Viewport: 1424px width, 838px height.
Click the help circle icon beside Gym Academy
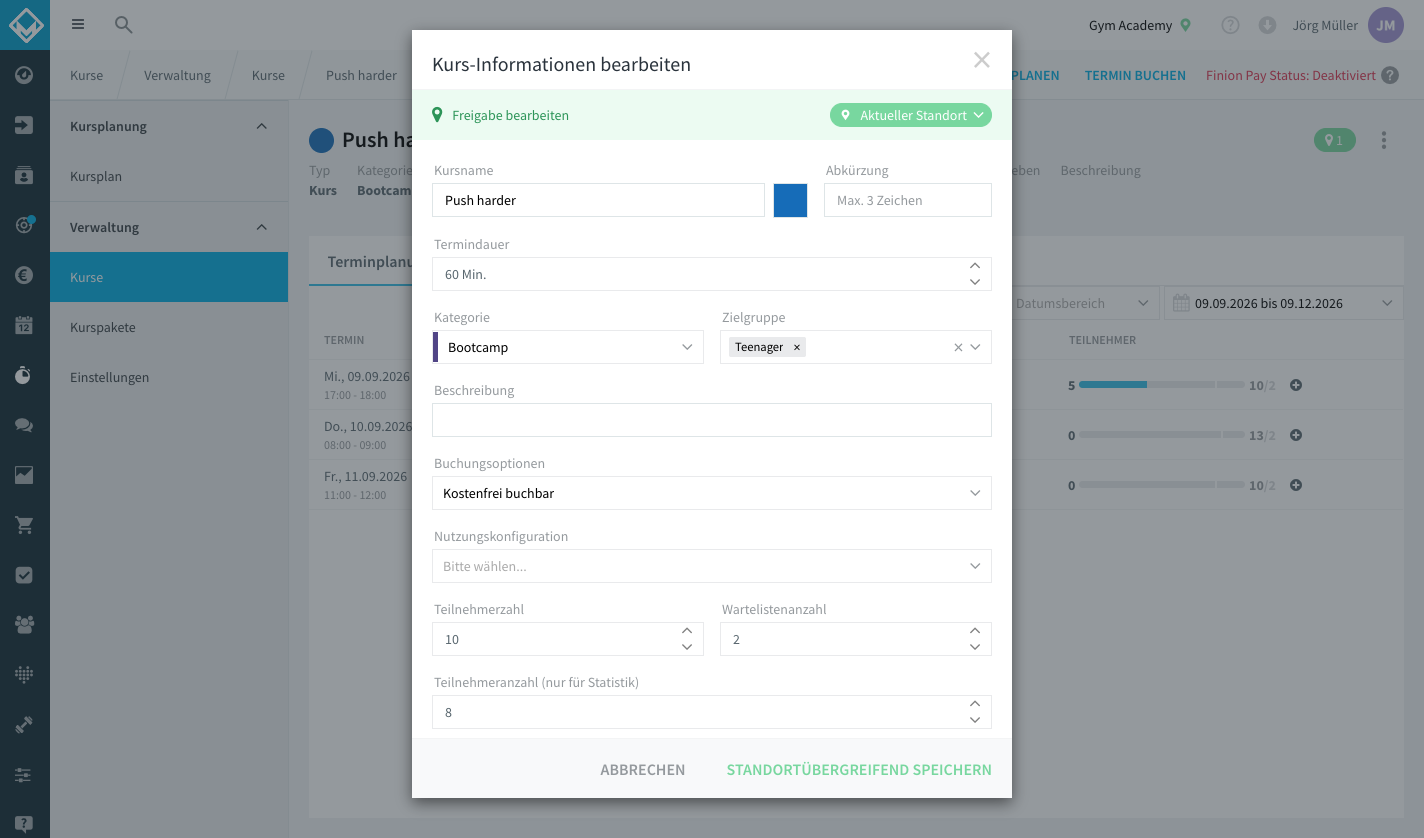tap(1230, 25)
